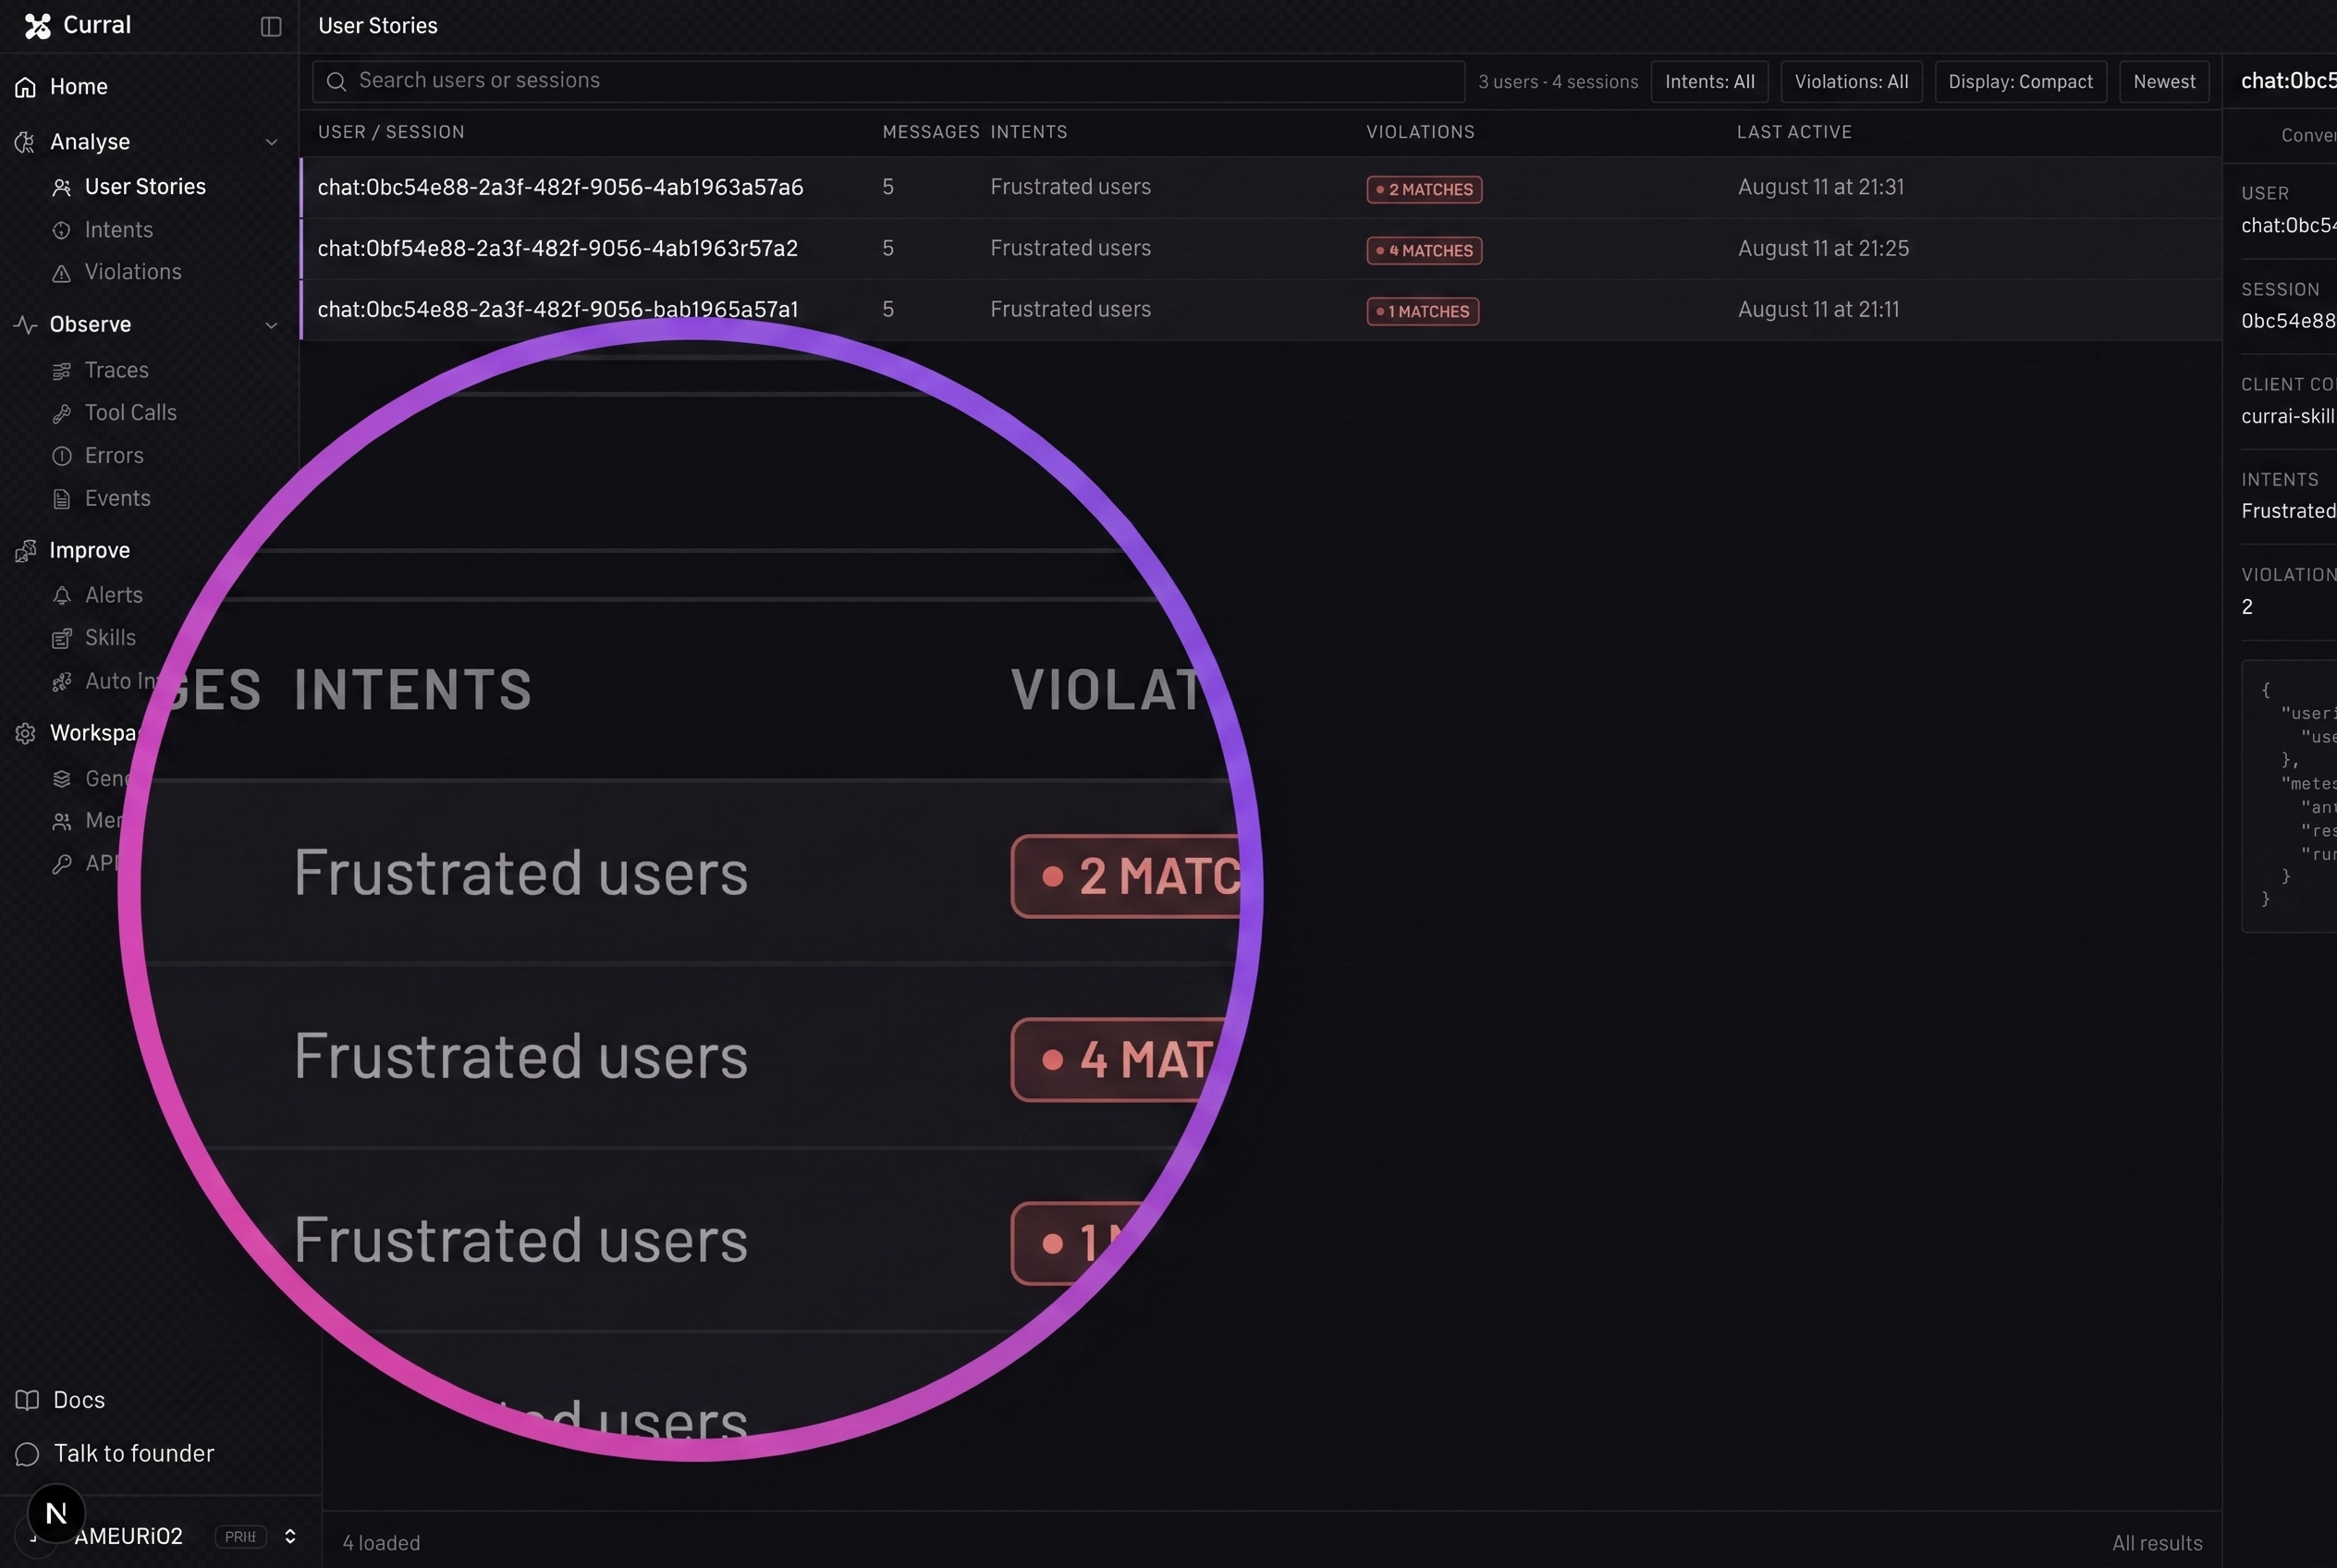Click the Observe pulse icon
The image size is (2337, 1568).
(x=26, y=324)
